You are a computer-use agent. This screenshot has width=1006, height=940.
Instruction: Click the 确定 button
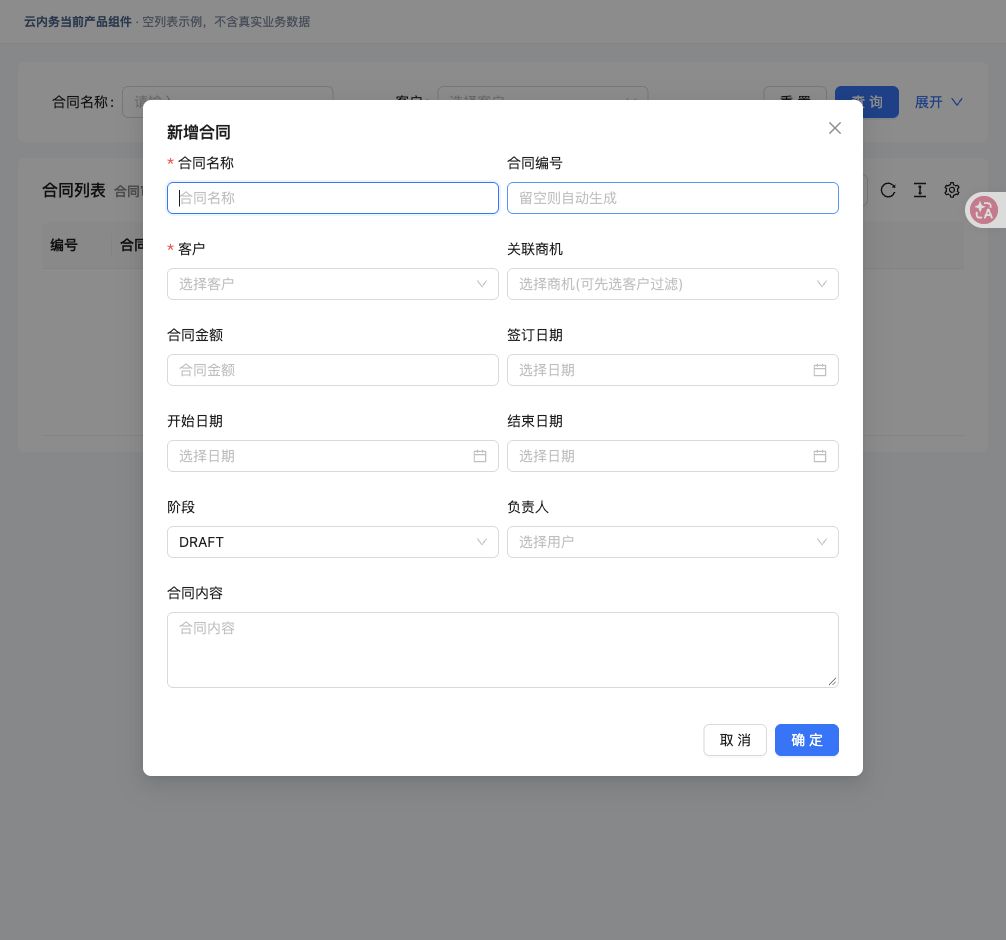click(806, 740)
